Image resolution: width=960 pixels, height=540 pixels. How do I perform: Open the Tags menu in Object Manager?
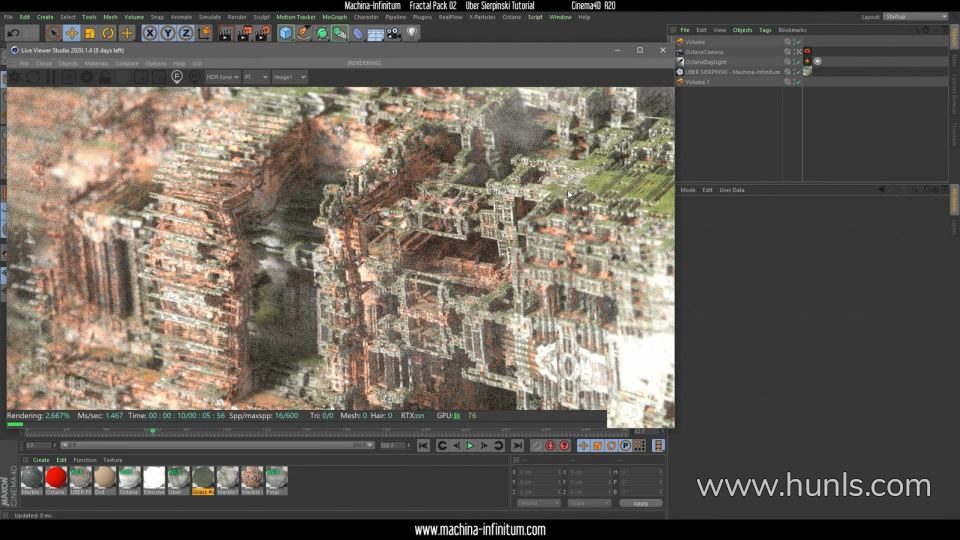(x=764, y=30)
